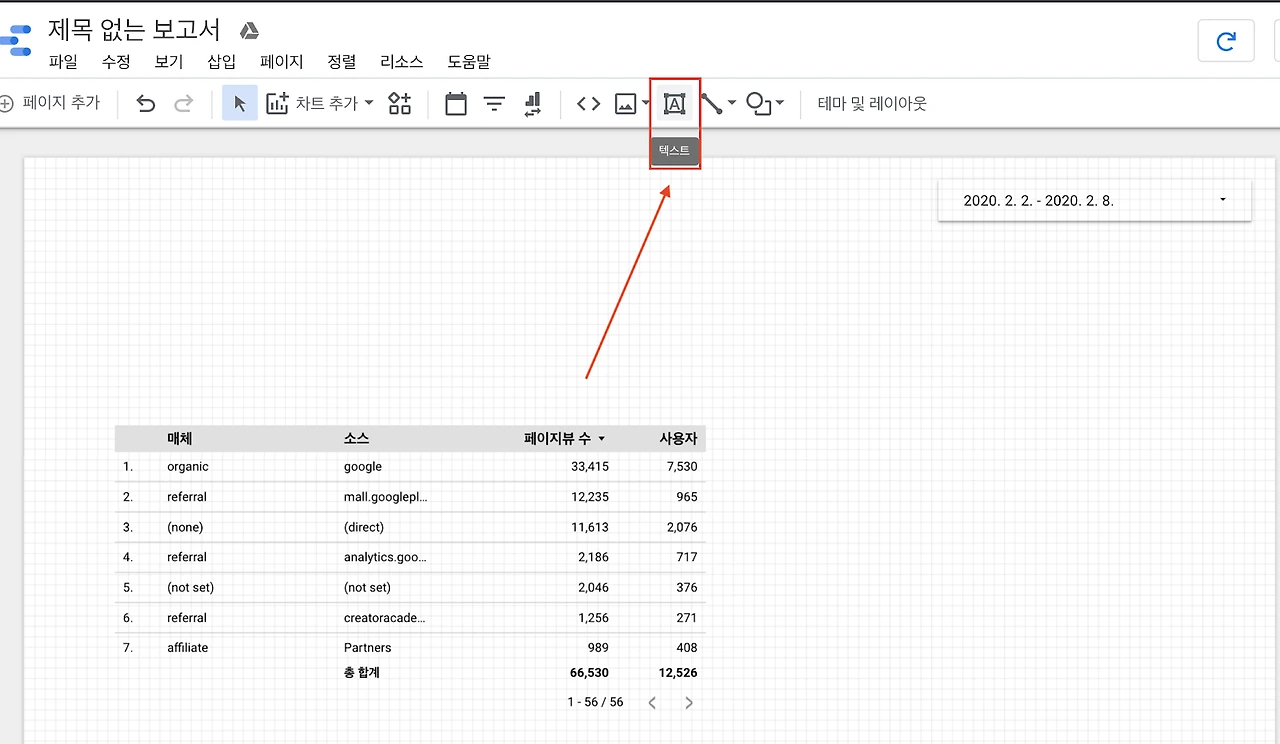Click the user count 271
The width and height of the screenshot is (1280, 744).
pyautogui.click(x=687, y=618)
